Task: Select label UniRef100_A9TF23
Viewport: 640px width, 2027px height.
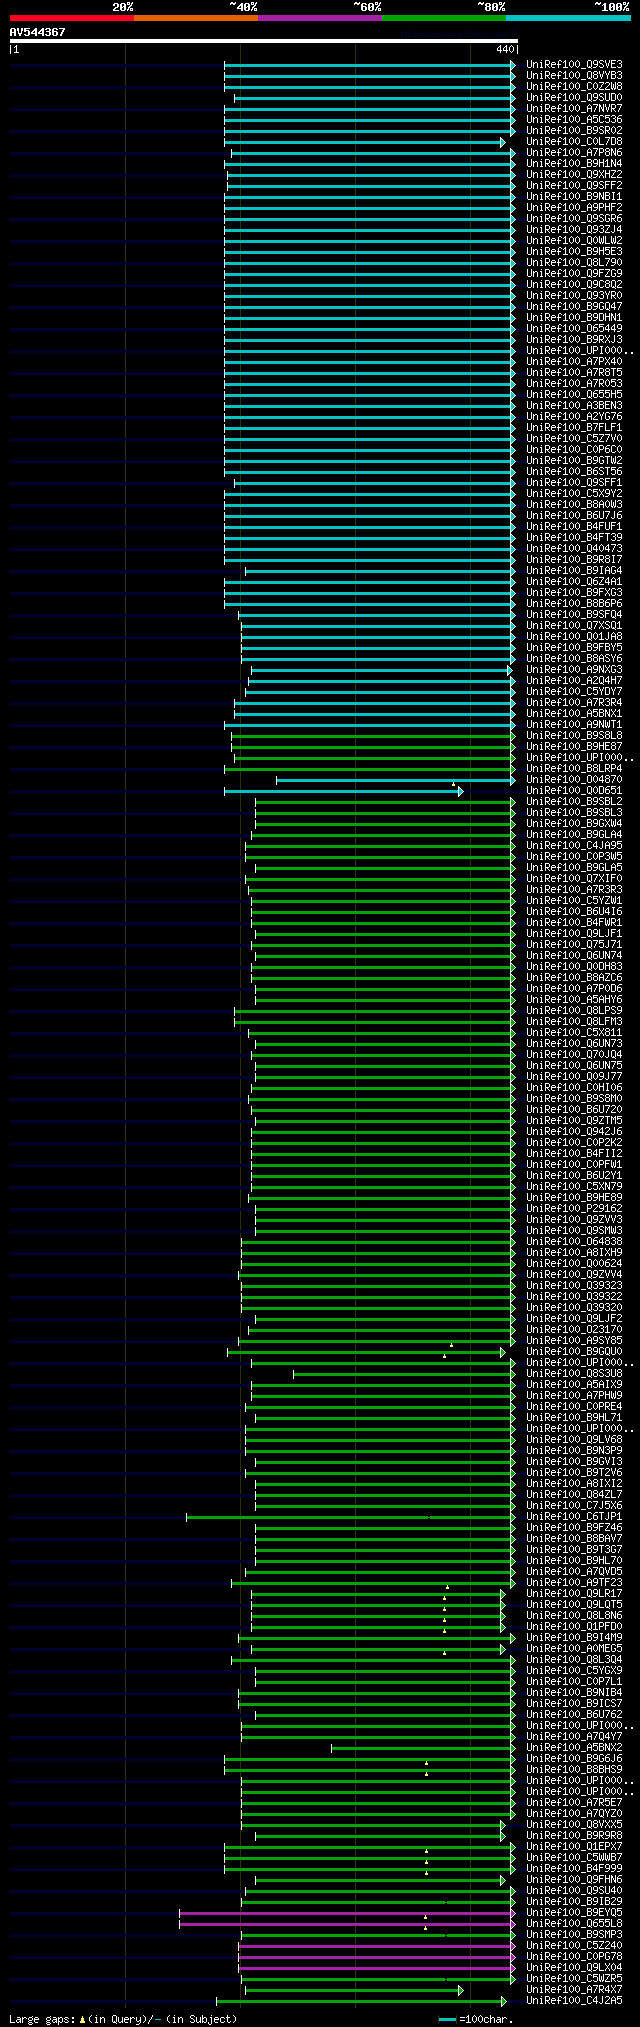Action: 574,1582
